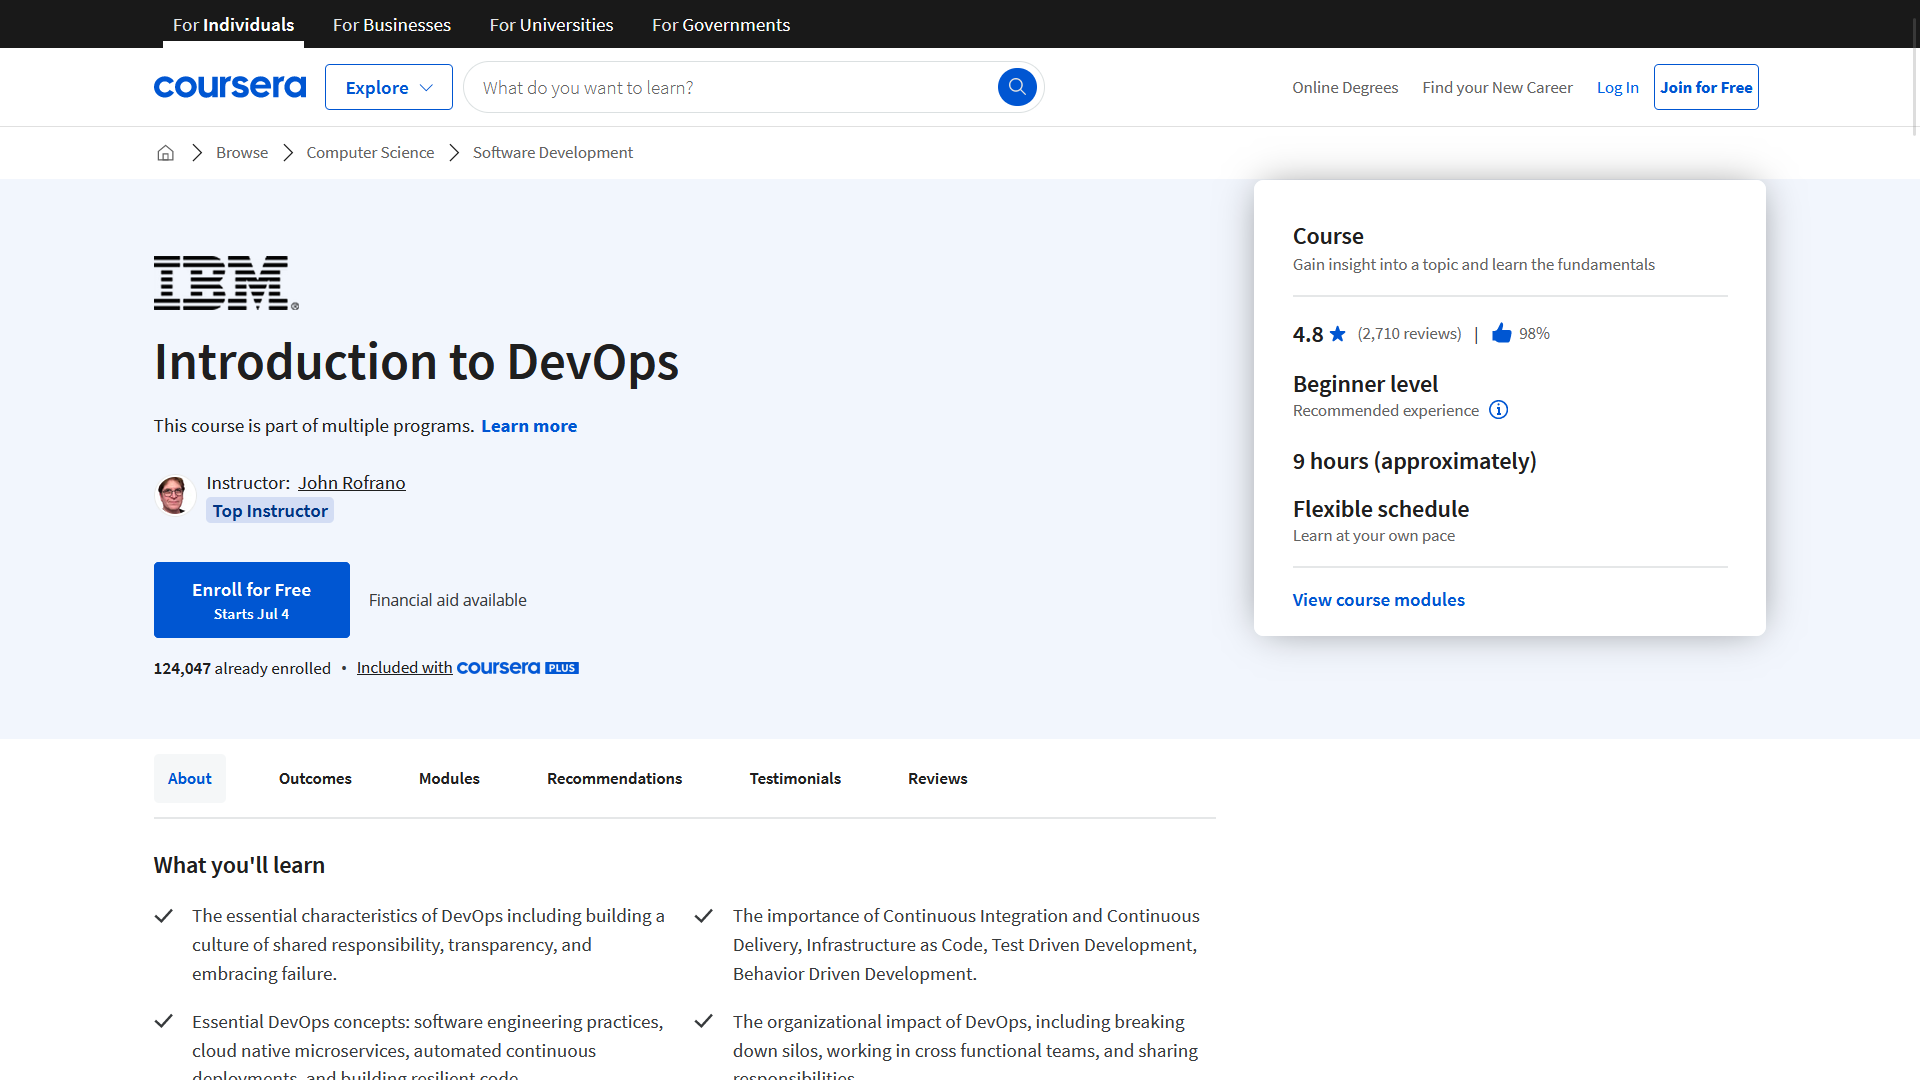Go to For Businesses section

click(x=392, y=24)
